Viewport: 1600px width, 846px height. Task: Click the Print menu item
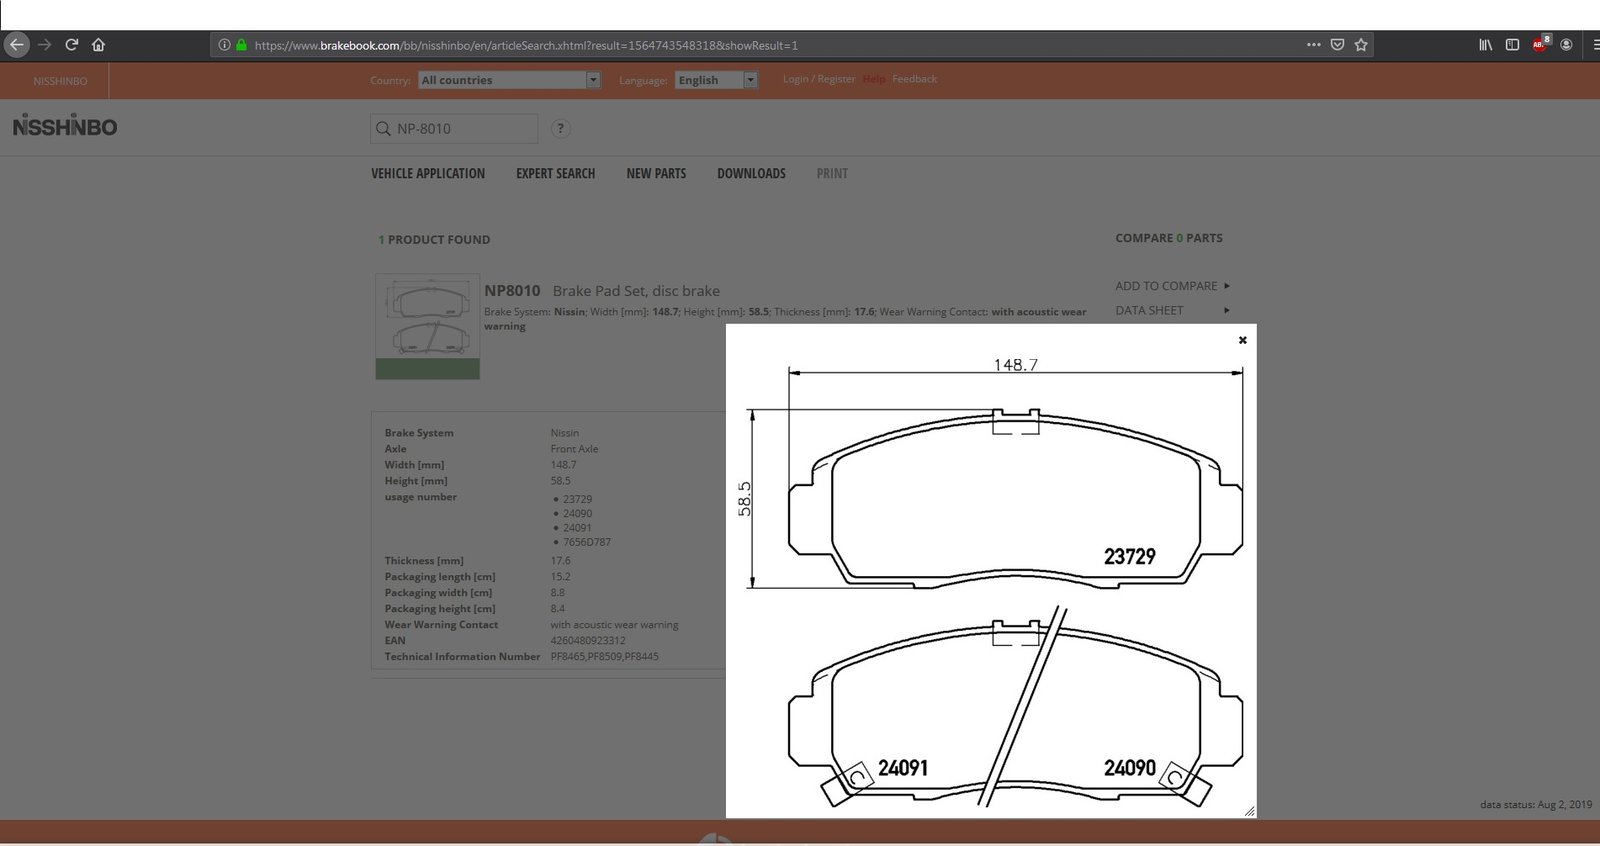pyautogui.click(x=832, y=174)
